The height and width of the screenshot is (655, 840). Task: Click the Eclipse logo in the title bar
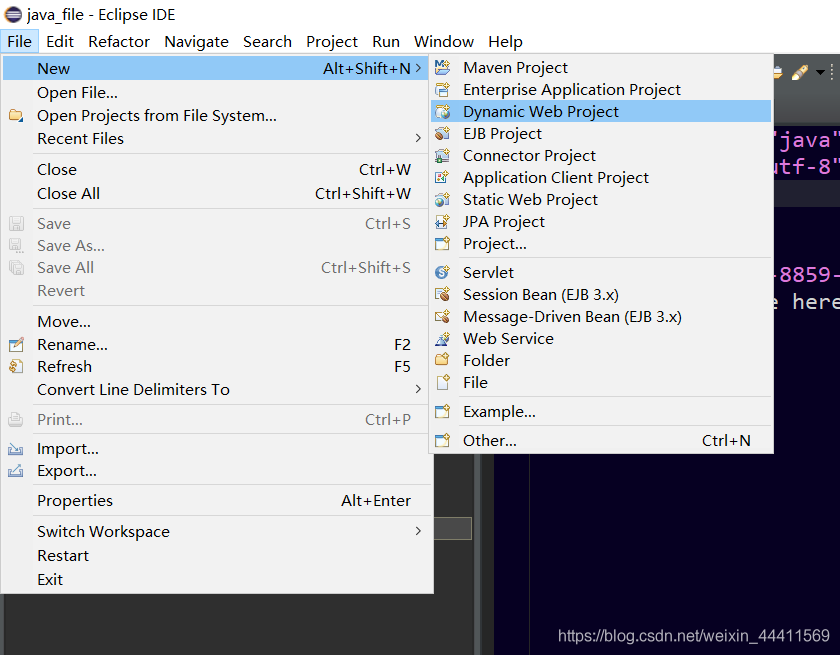tap(13, 14)
